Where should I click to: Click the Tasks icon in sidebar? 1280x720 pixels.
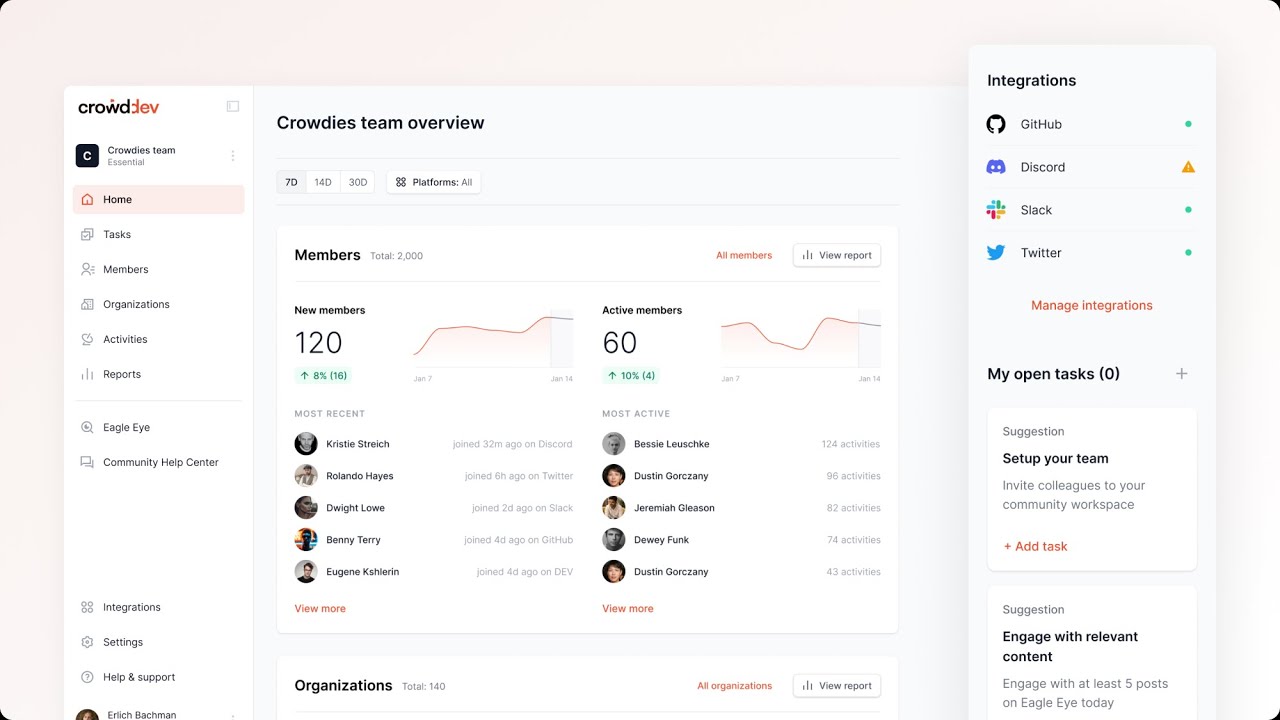coord(87,234)
